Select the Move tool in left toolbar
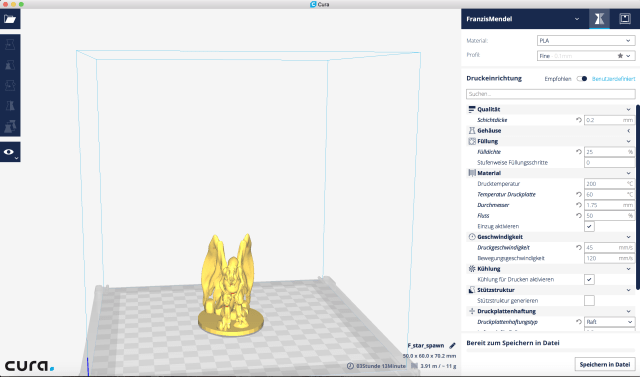Viewport: 640px width, 377px height. 10,44
